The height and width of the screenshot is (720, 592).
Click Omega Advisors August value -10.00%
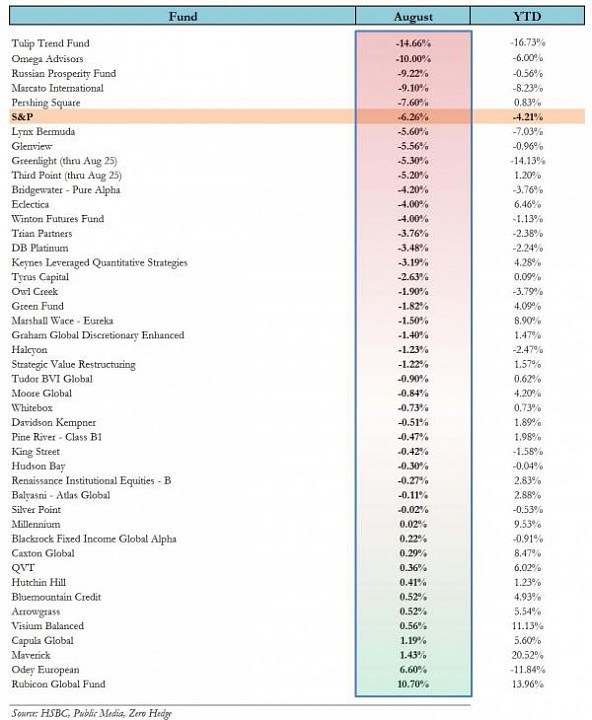tap(413, 59)
